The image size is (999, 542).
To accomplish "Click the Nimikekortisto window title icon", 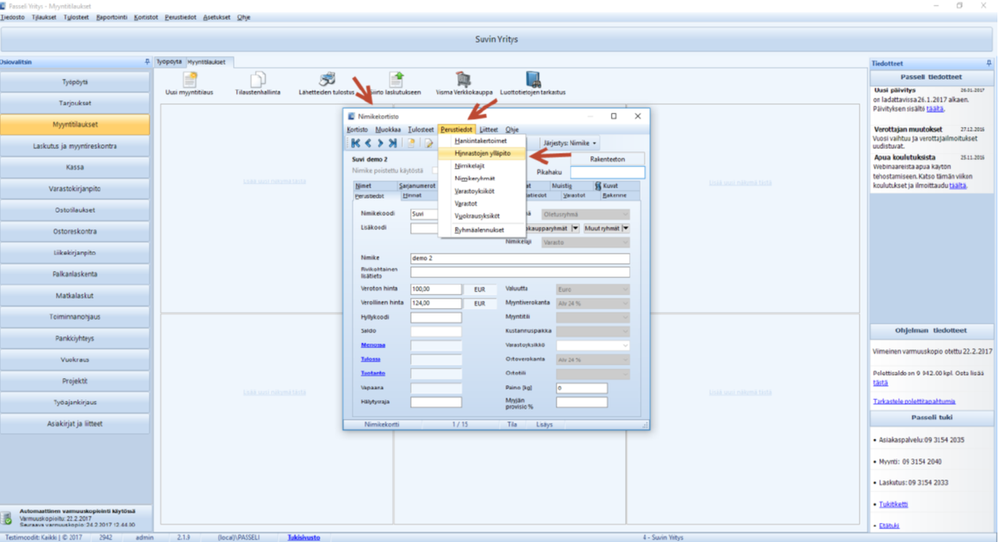I will click(351, 117).
